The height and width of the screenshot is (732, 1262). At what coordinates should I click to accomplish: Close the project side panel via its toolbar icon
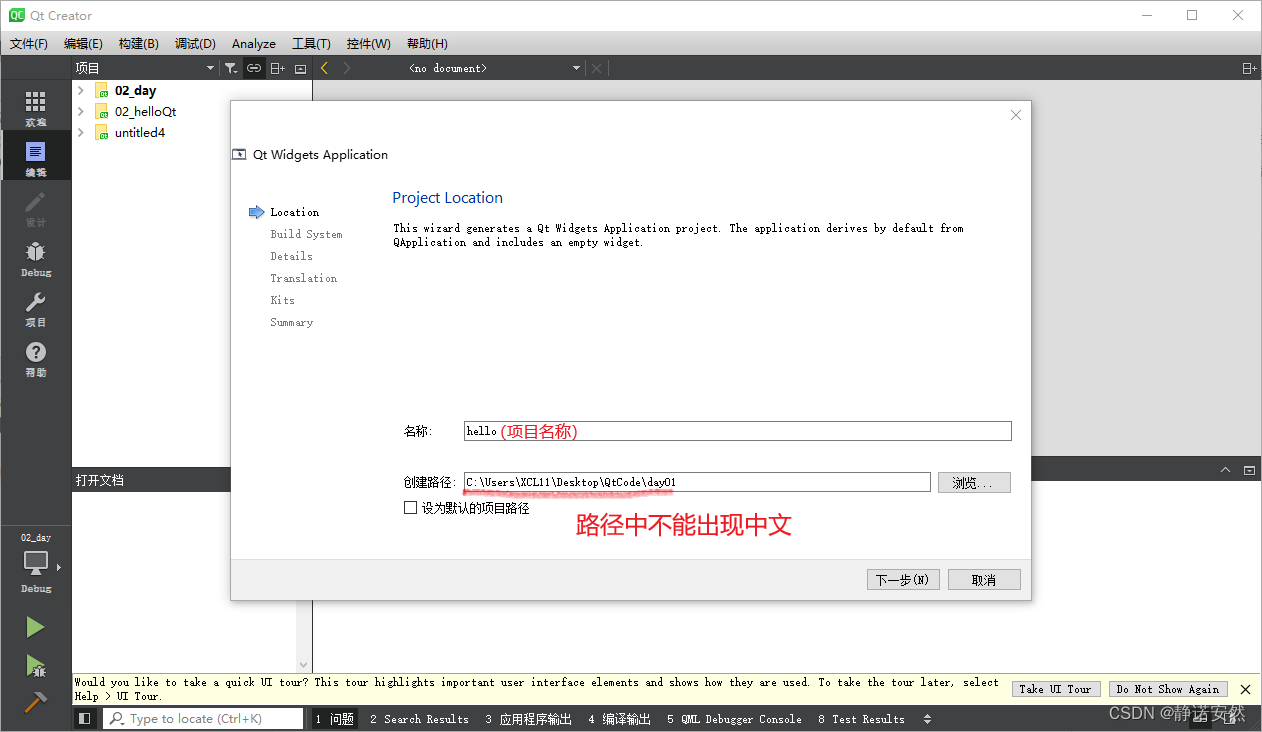click(300, 68)
